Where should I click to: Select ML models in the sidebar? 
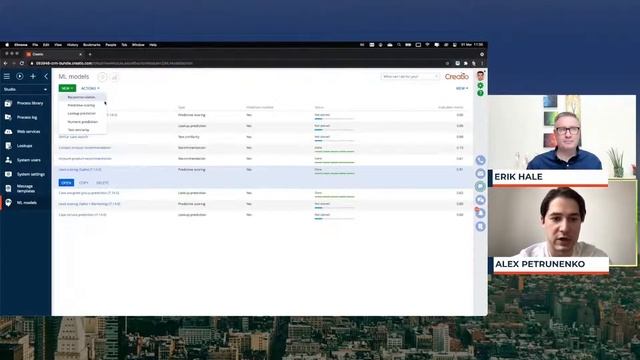pos(25,203)
